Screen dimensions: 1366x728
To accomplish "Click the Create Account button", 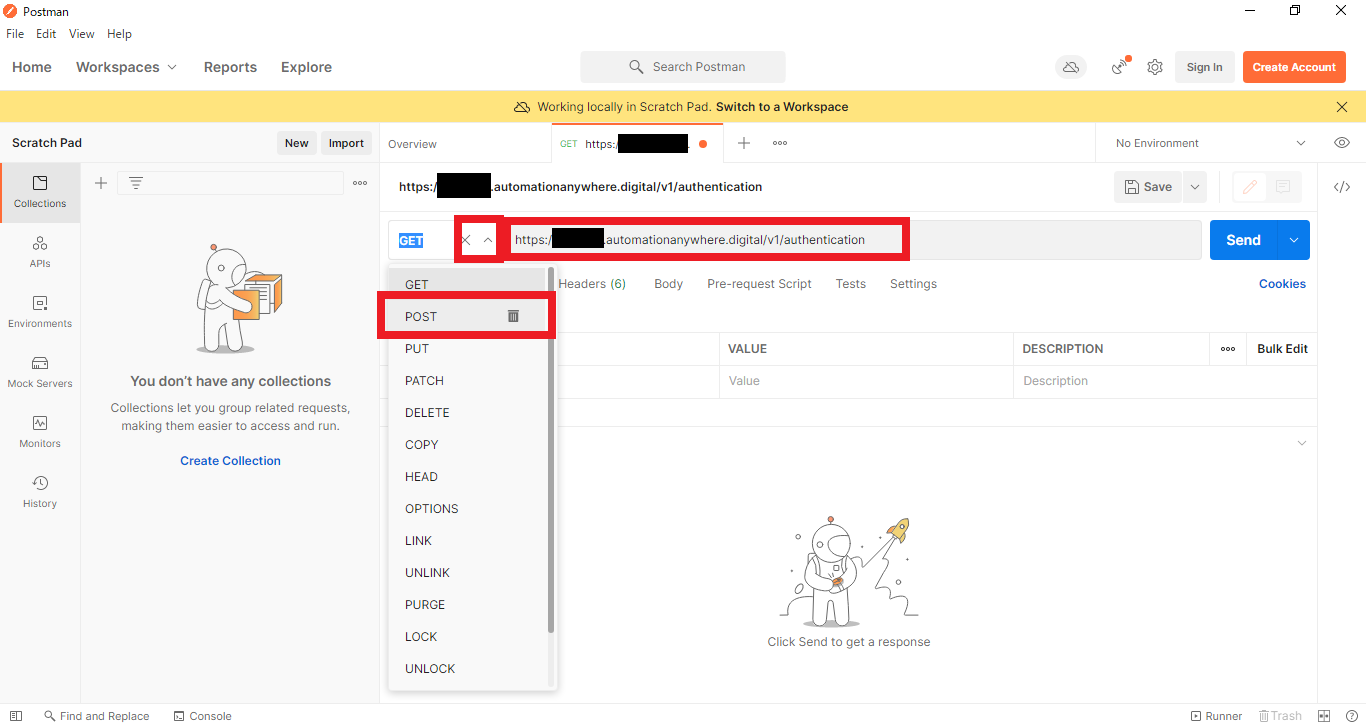I will 1294,67.
